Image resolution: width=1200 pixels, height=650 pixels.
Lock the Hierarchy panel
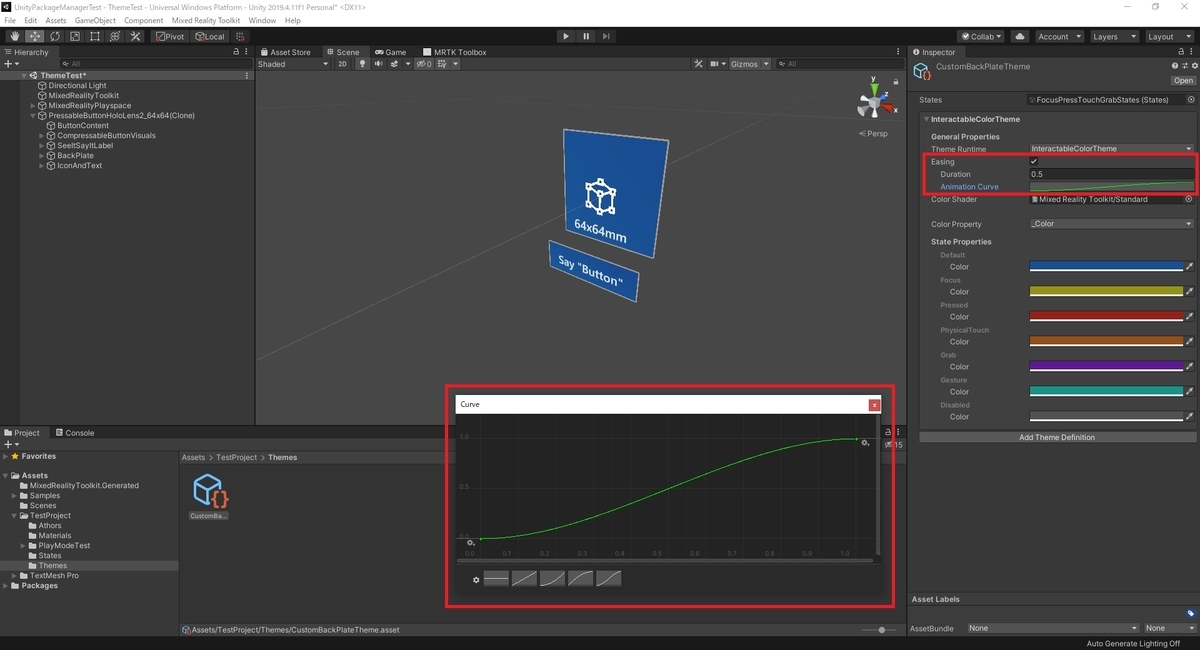pos(236,52)
